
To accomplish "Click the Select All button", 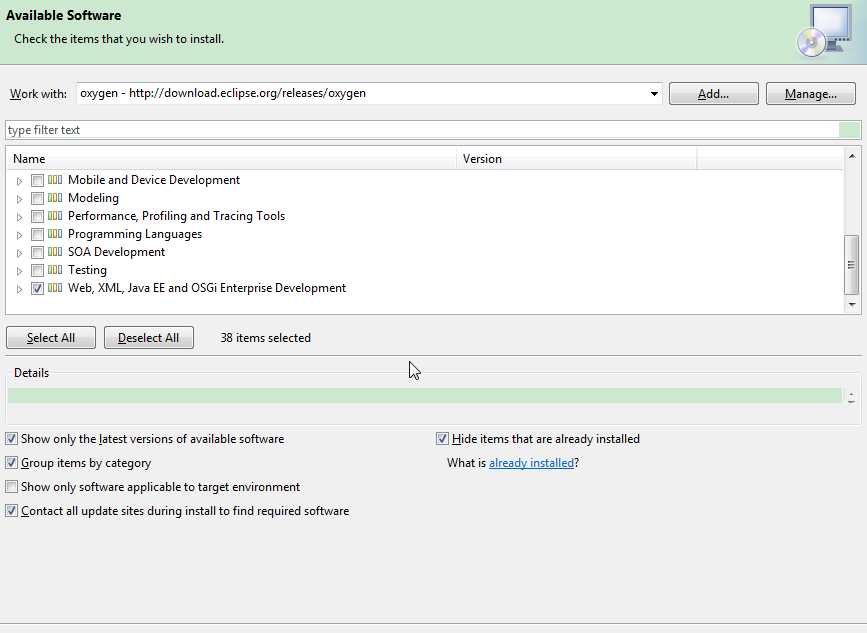I will (51, 338).
